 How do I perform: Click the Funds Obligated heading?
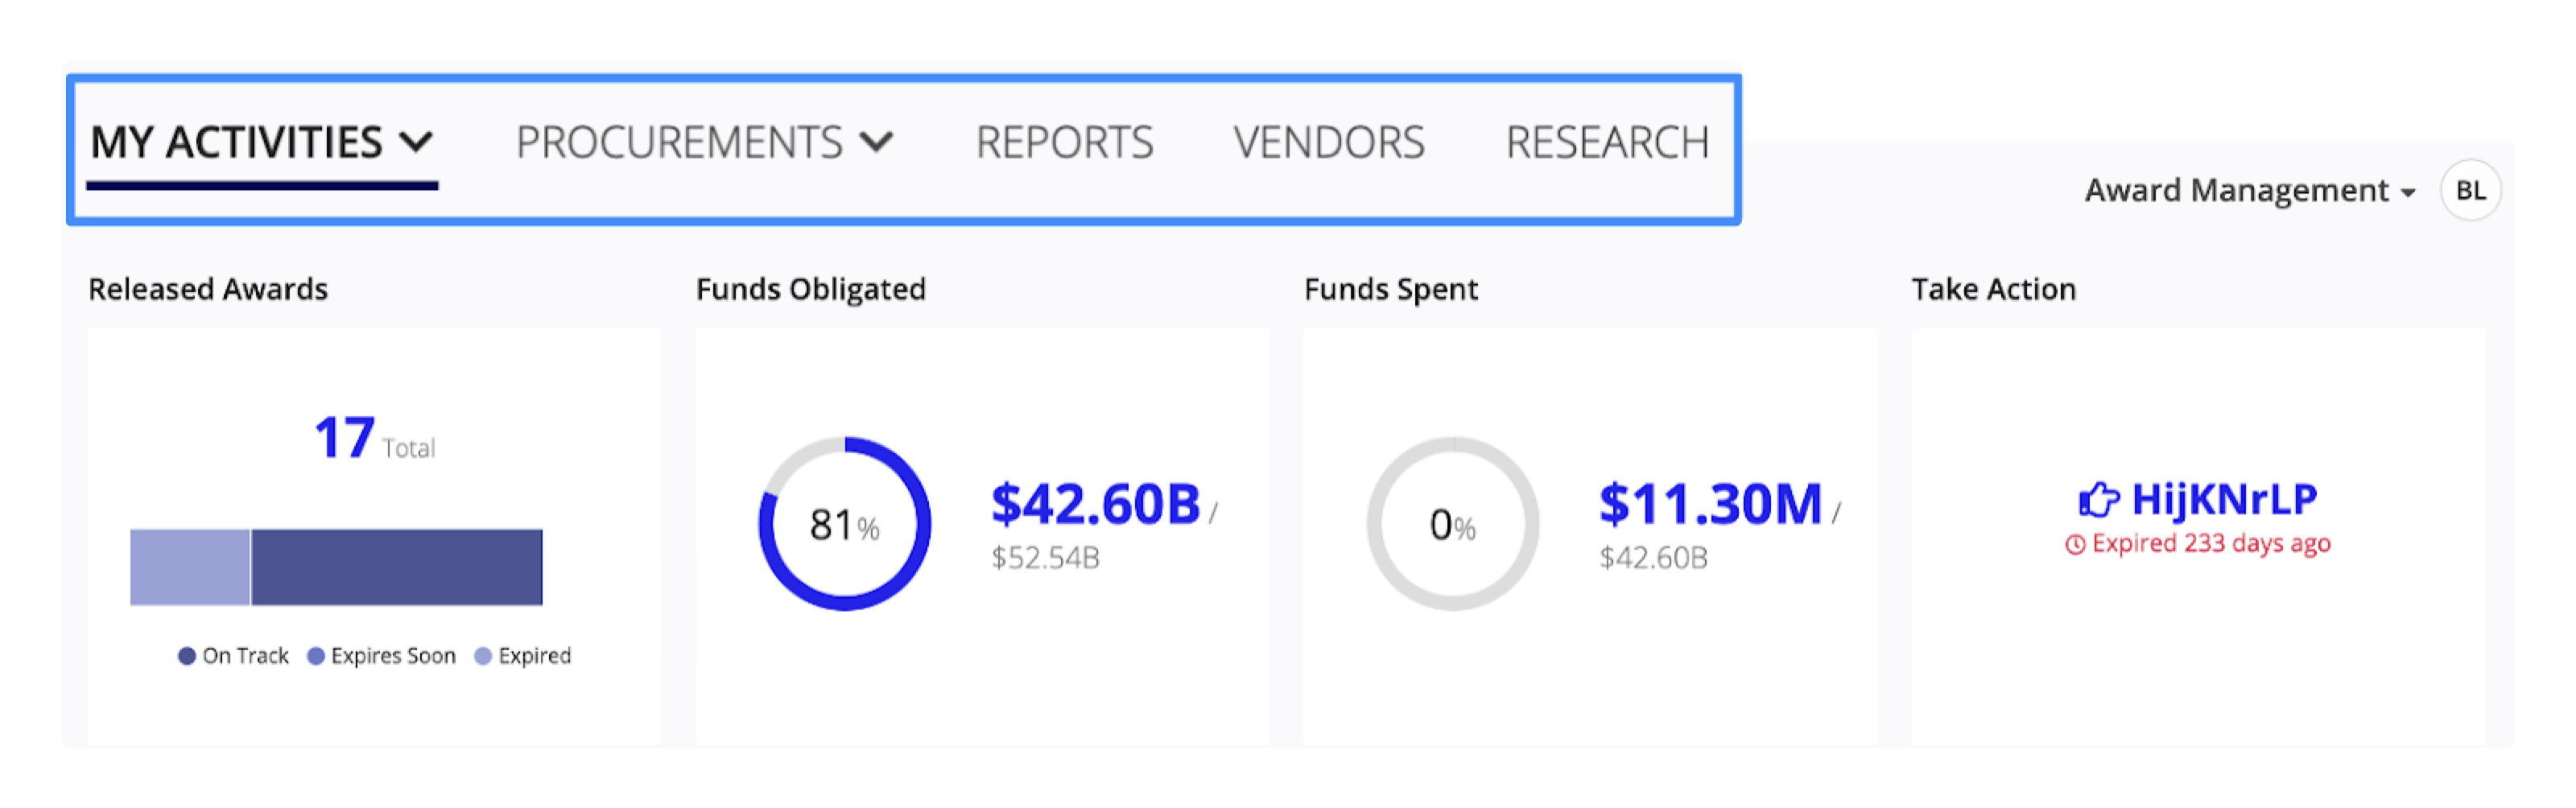[811, 290]
